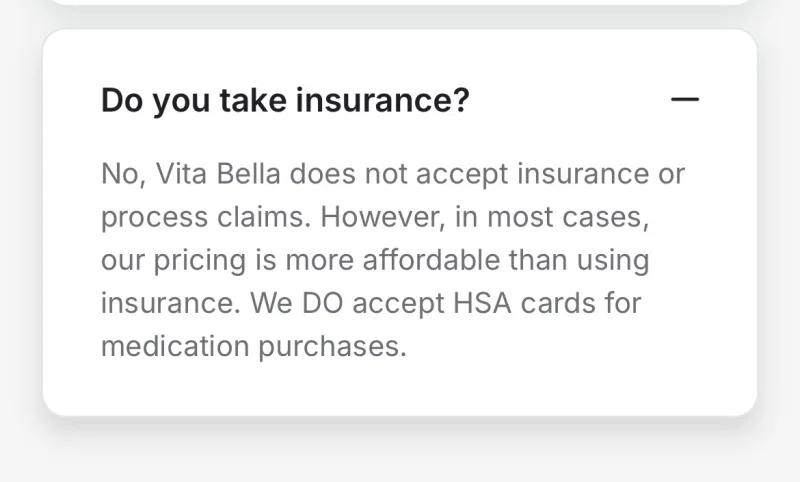Click the word "However," in the answer

[x=383, y=217]
